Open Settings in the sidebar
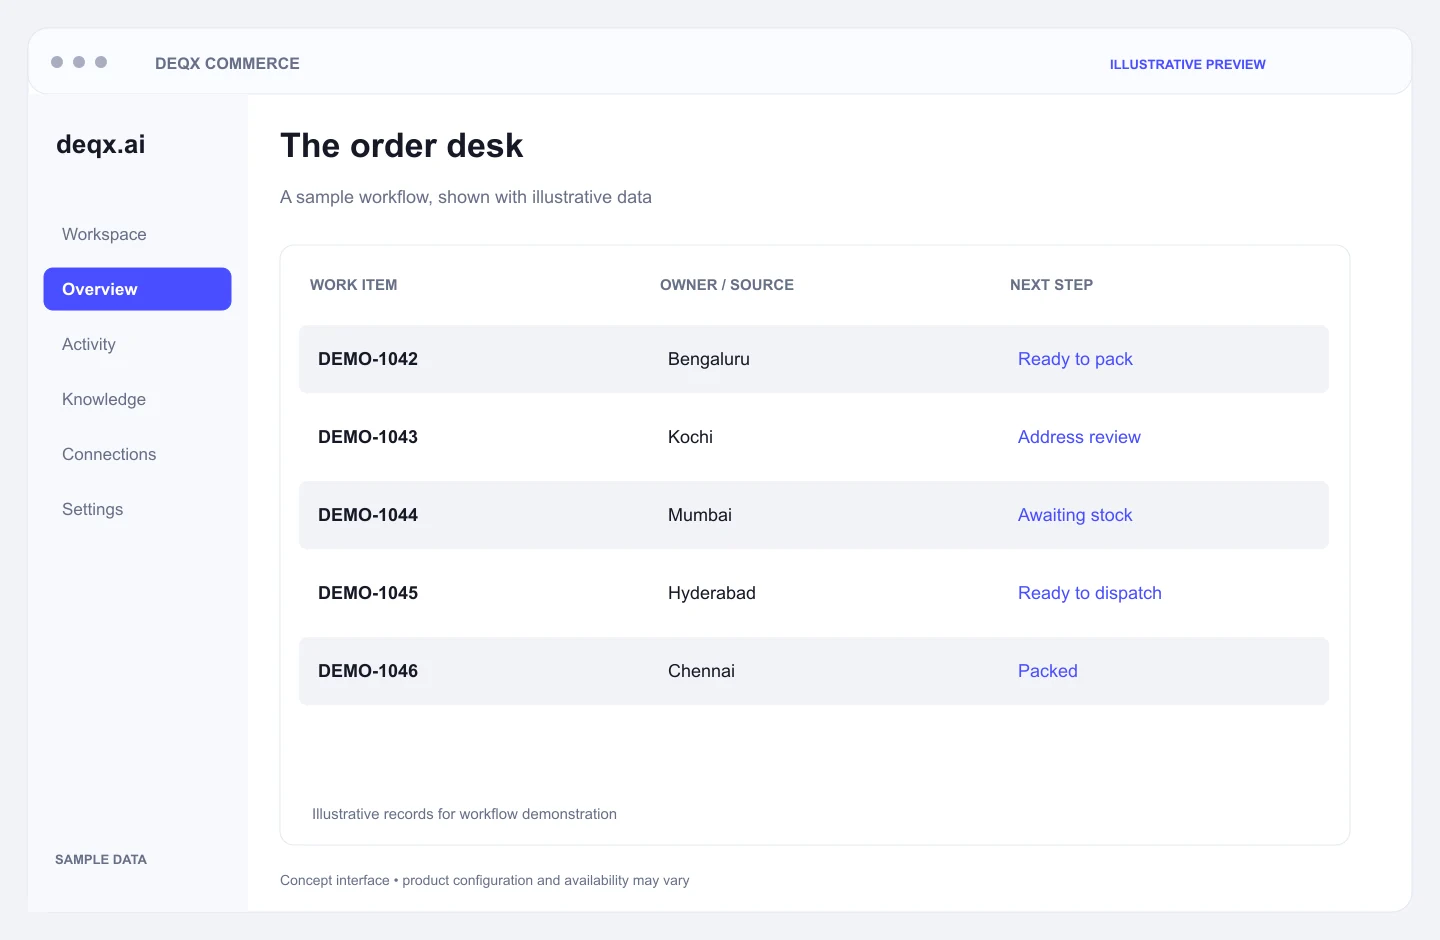 point(92,509)
